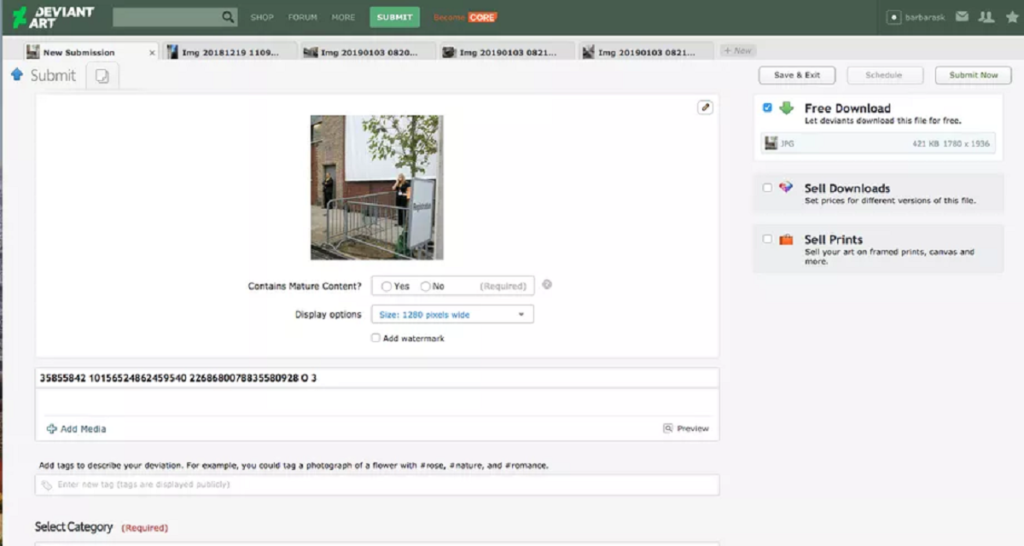Open the messages envelope icon
Image resolution: width=1024 pixels, height=546 pixels.
[x=962, y=17]
